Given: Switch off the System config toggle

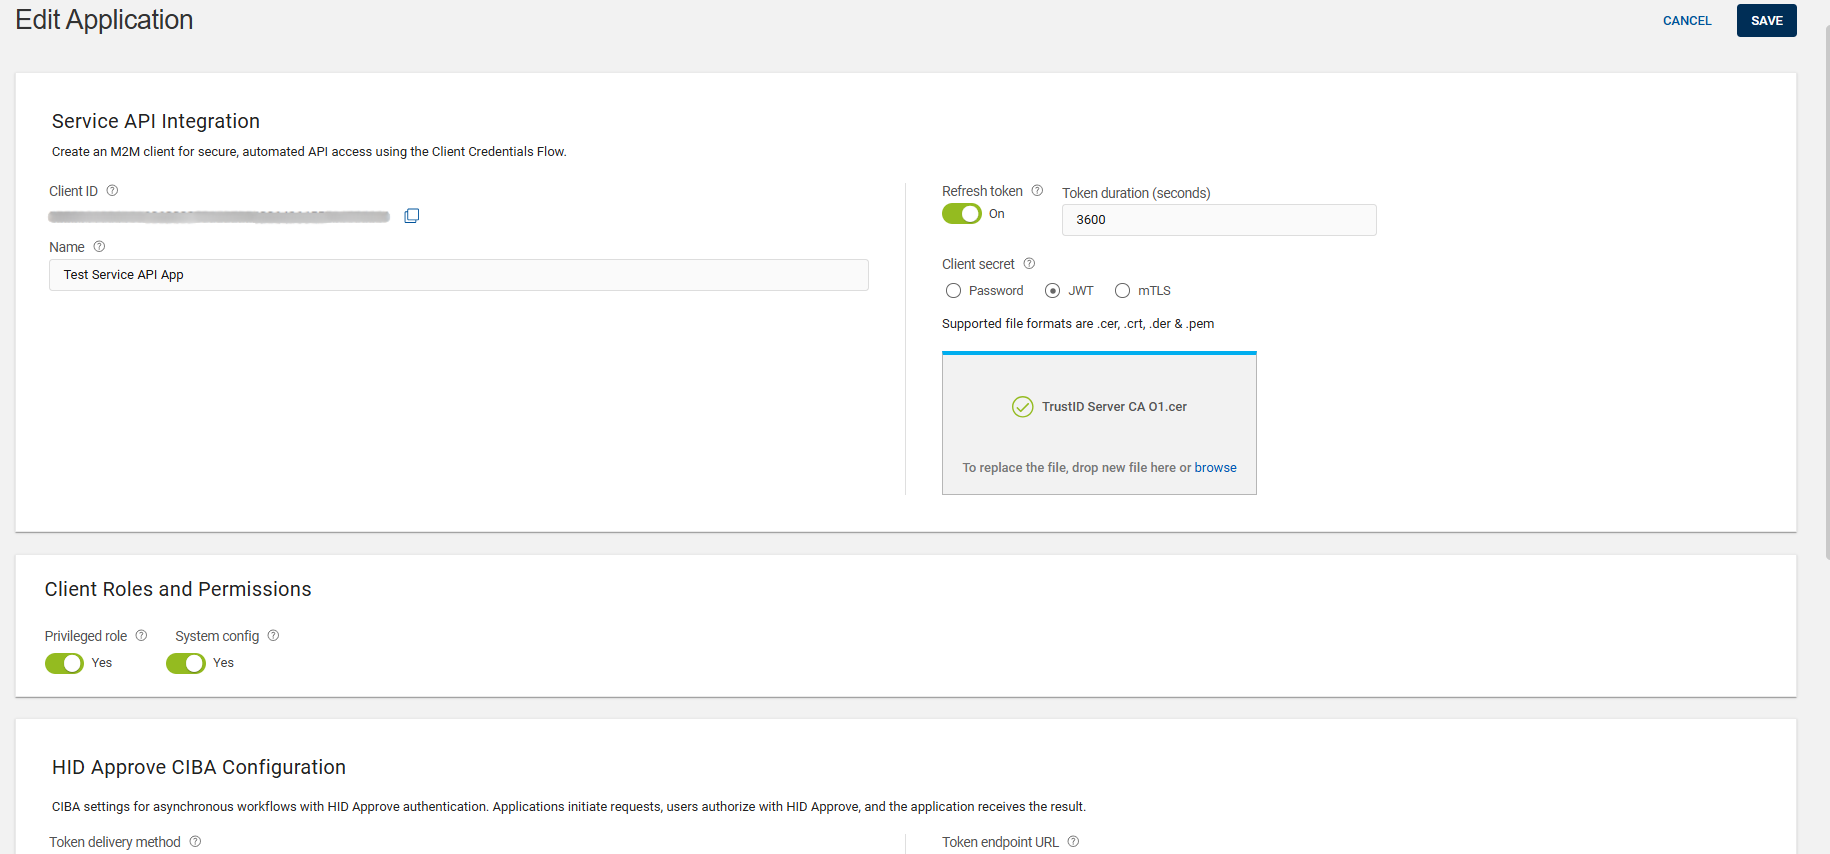Looking at the screenshot, I should point(186,663).
